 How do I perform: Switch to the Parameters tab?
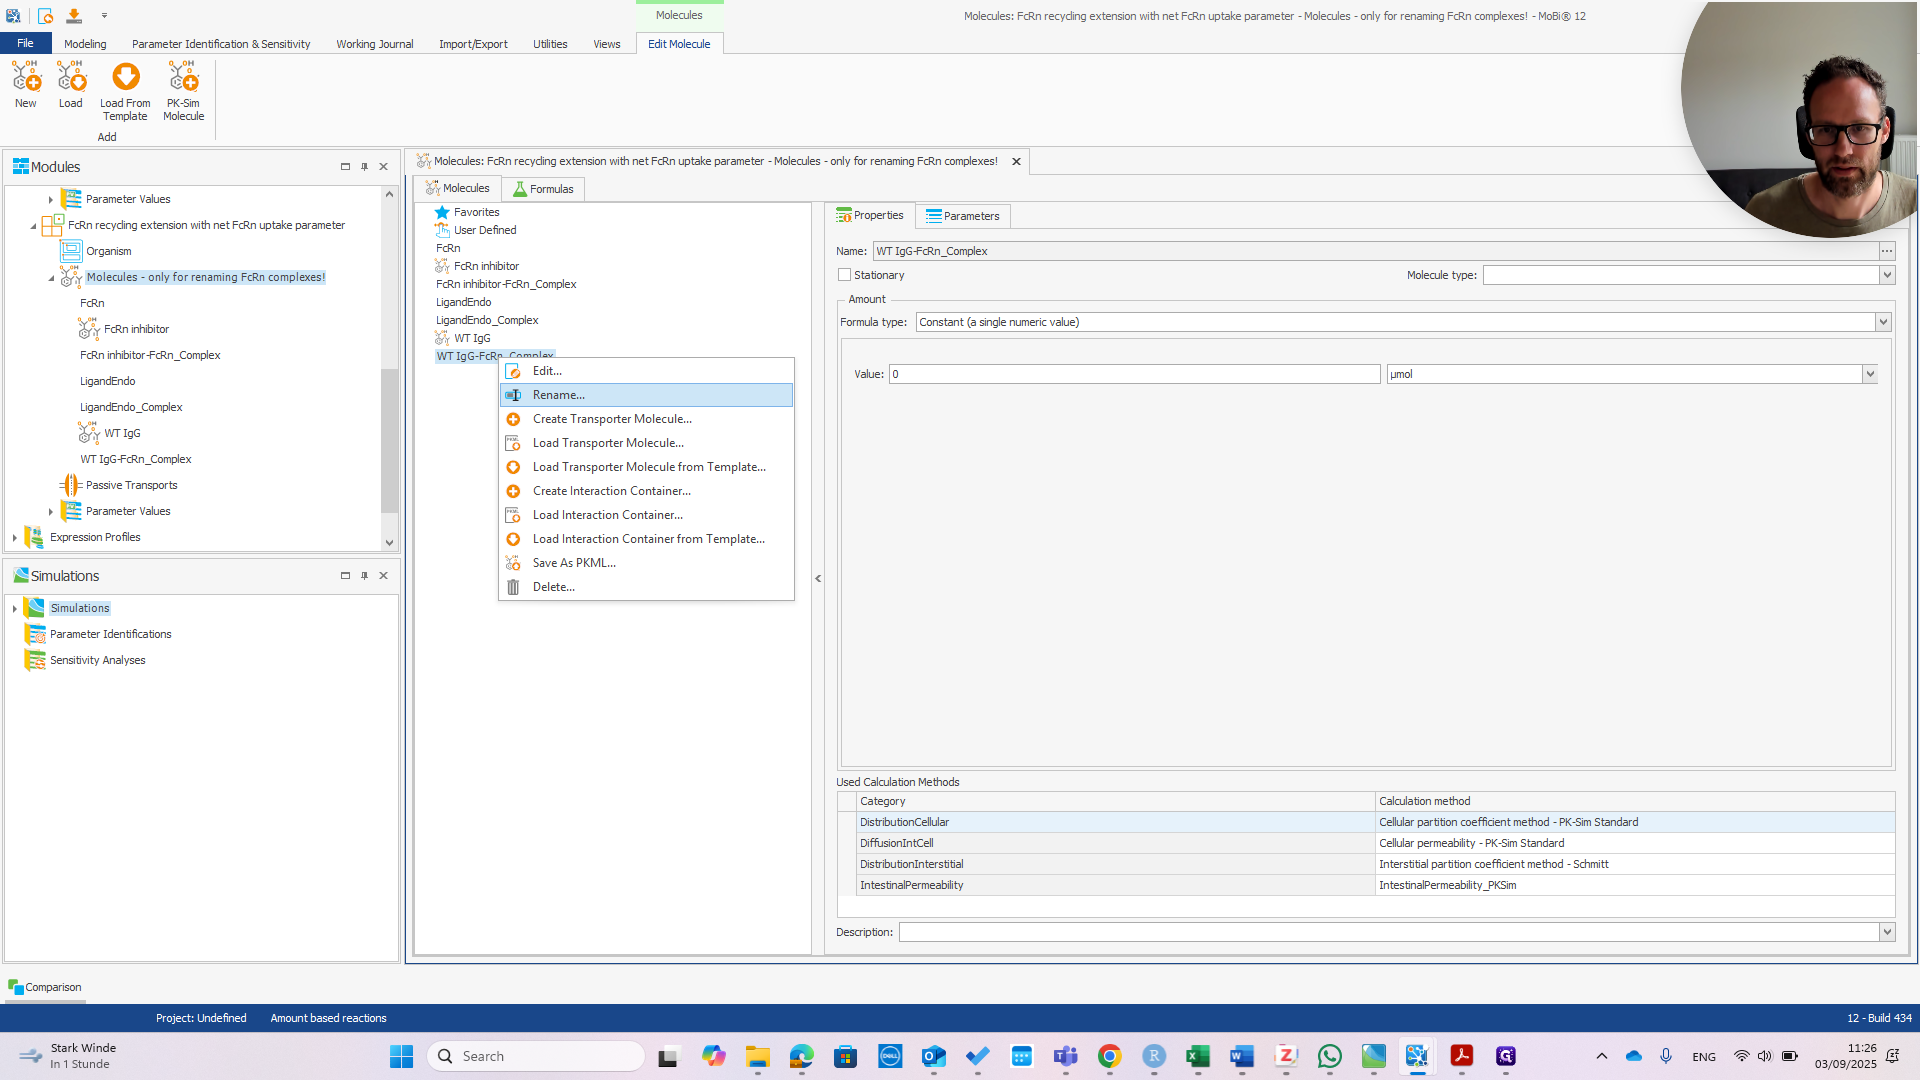(x=962, y=216)
